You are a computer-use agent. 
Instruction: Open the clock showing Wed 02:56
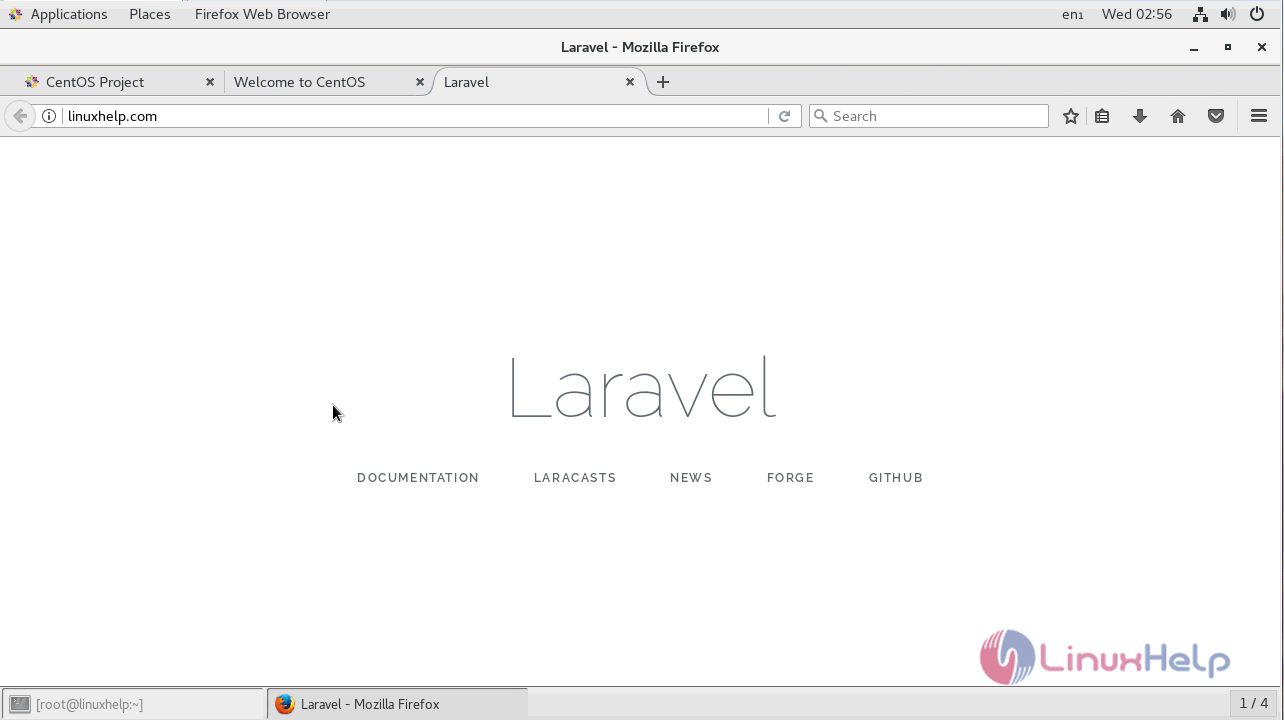(1137, 14)
